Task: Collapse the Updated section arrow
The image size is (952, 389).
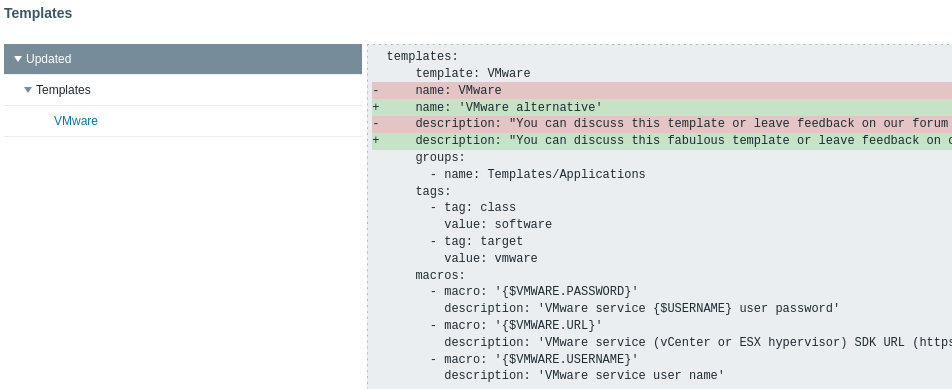Action: (x=18, y=59)
